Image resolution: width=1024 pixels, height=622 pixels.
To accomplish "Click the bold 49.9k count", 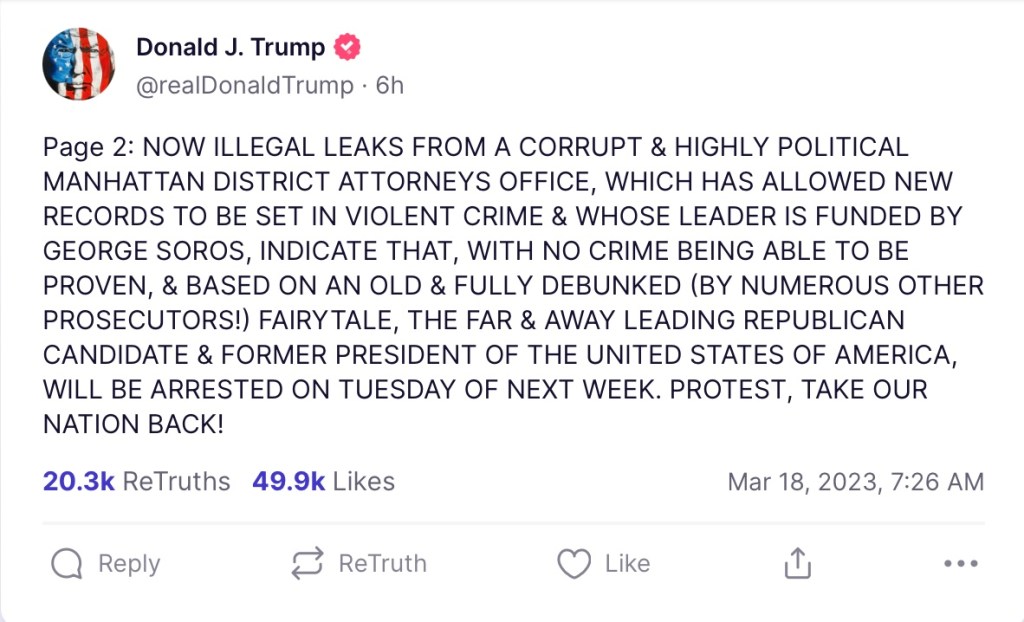I will (288, 482).
